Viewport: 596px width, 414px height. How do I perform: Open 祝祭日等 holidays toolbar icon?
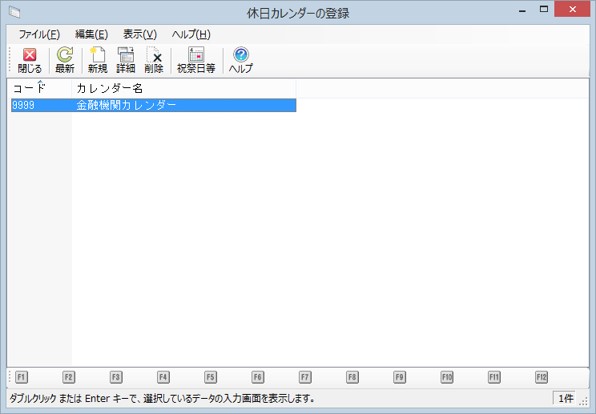pos(196,60)
